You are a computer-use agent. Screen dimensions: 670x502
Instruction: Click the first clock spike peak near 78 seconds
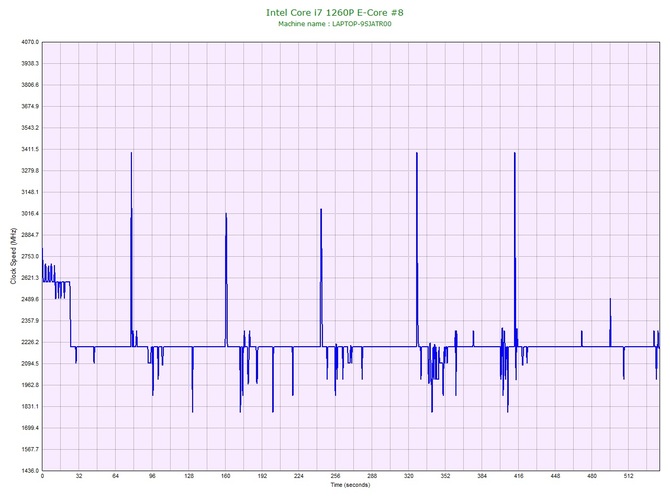coord(132,153)
